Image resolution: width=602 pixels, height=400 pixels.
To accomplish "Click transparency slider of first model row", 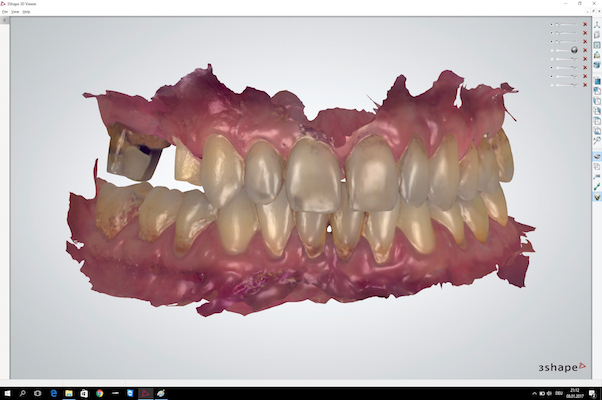I will point(567,24).
